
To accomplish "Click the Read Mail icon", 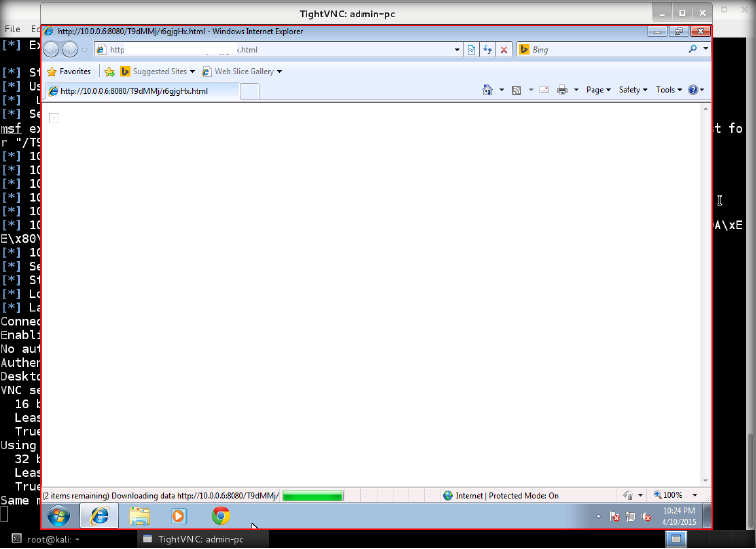I will click(544, 90).
